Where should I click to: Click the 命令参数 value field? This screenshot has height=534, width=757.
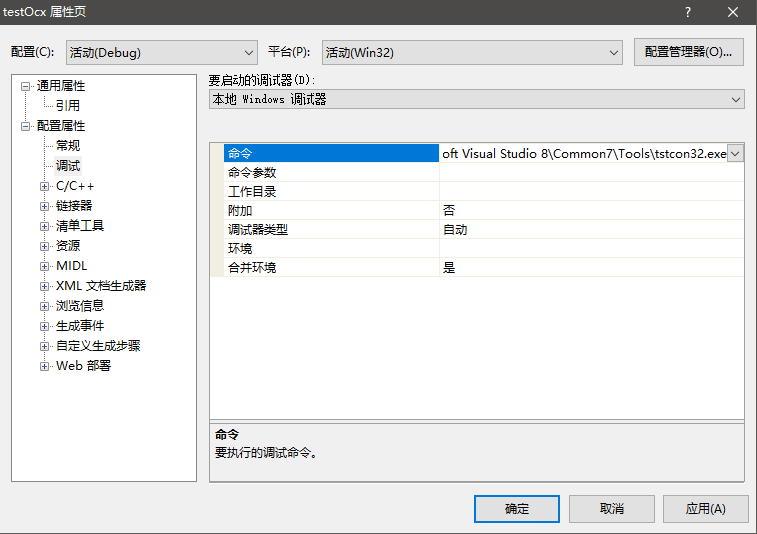tap(590, 172)
